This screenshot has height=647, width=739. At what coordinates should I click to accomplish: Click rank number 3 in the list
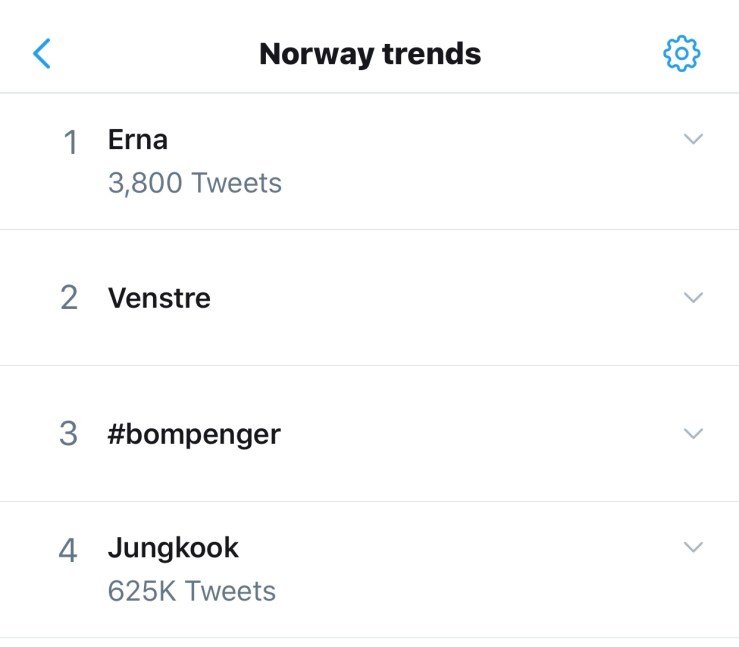tap(69, 434)
